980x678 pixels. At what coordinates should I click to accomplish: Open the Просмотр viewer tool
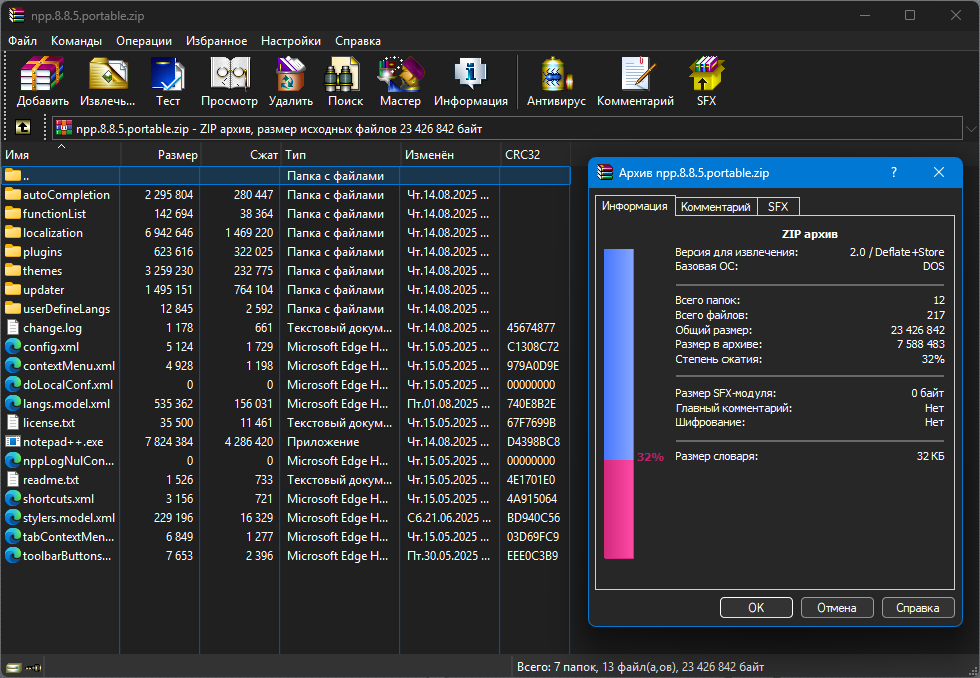[x=229, y=81]
